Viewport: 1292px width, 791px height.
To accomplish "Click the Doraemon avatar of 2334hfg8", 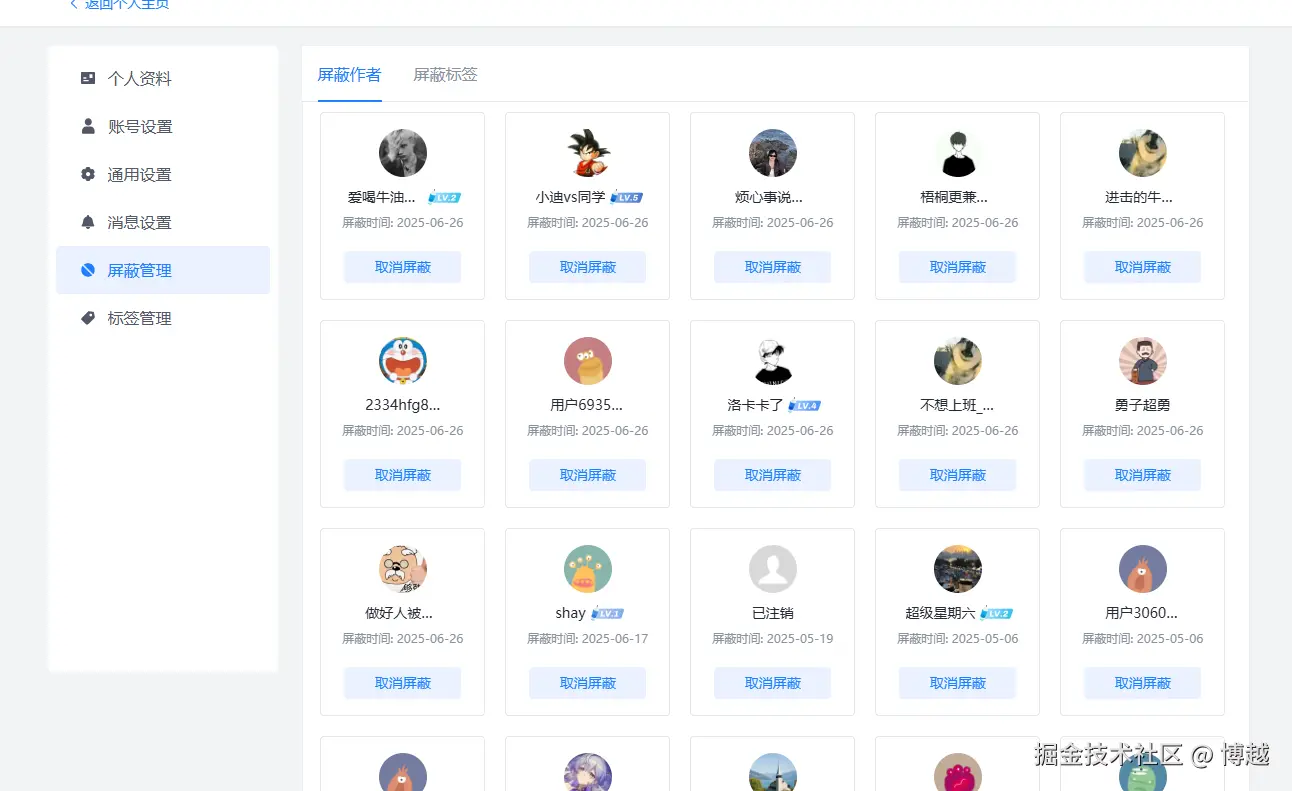I will 402,361.
